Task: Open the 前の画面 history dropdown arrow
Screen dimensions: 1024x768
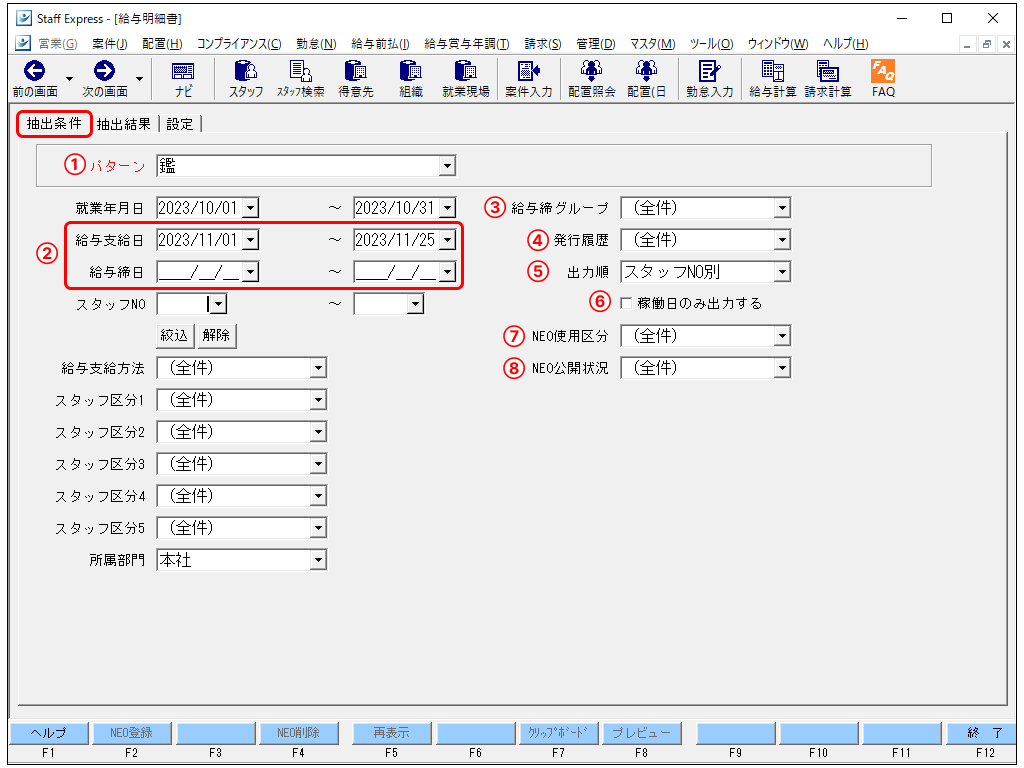Action: click(x=69, y=79)
